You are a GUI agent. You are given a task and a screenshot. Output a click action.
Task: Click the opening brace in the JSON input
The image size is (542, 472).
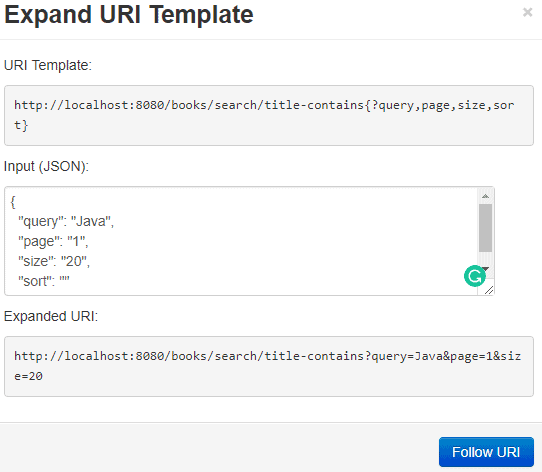point(13,202)
